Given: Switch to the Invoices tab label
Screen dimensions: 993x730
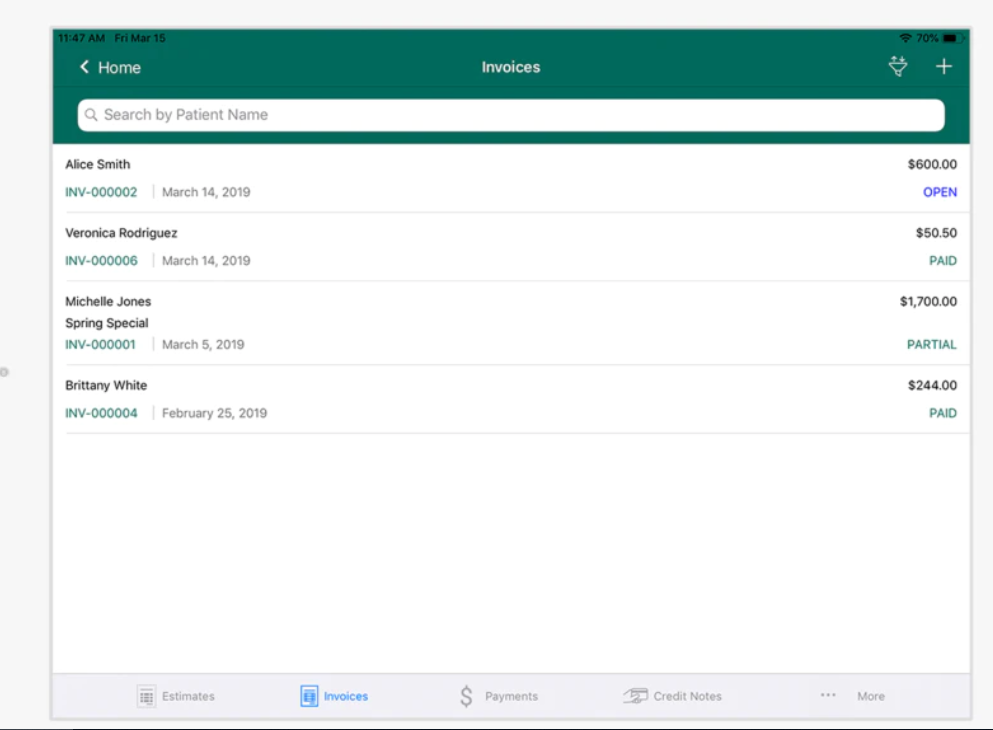Looking at the screenshot, I should click(x=346, y=696).
